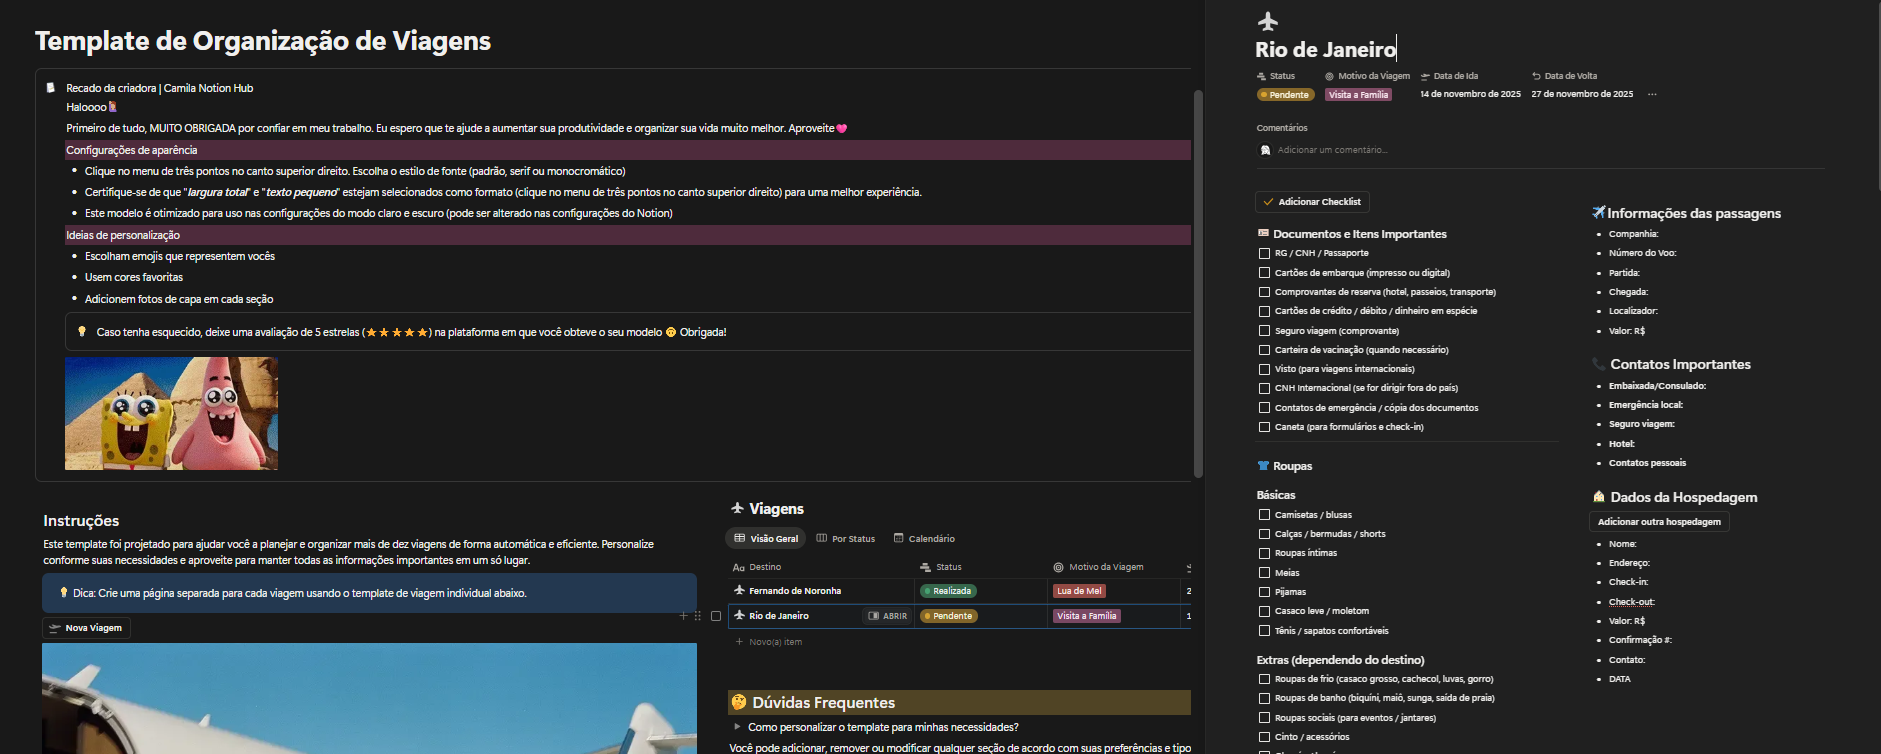Click the Adicionar um comentário input field
This screenshot has height=754, width=1881.
tap(1332, 150)
